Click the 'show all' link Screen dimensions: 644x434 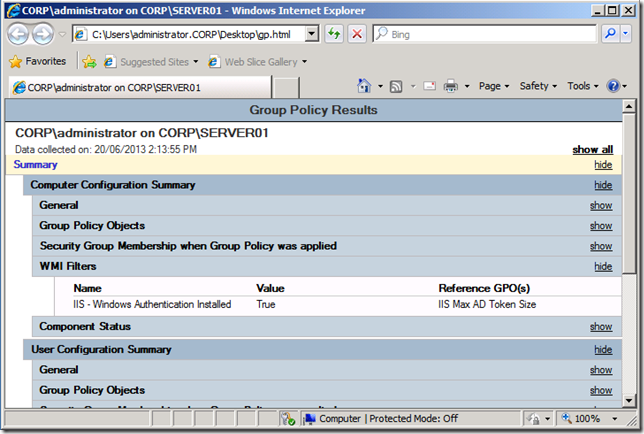[x=592, y=149]
